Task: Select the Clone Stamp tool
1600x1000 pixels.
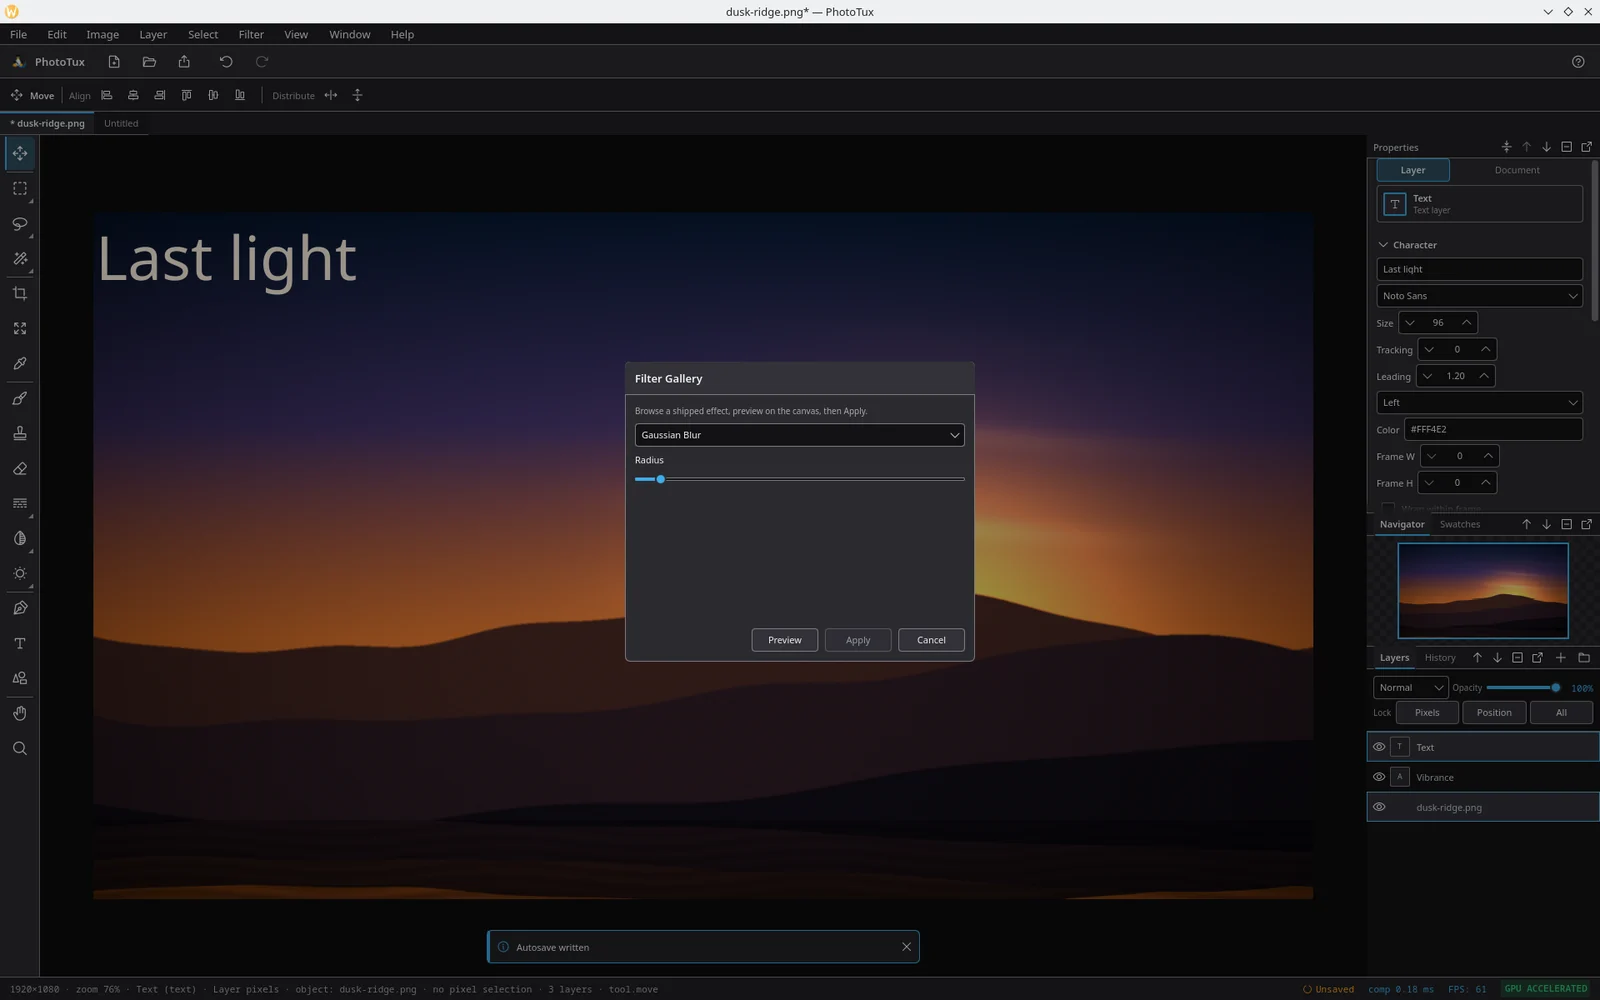Action: coord(20,434)
